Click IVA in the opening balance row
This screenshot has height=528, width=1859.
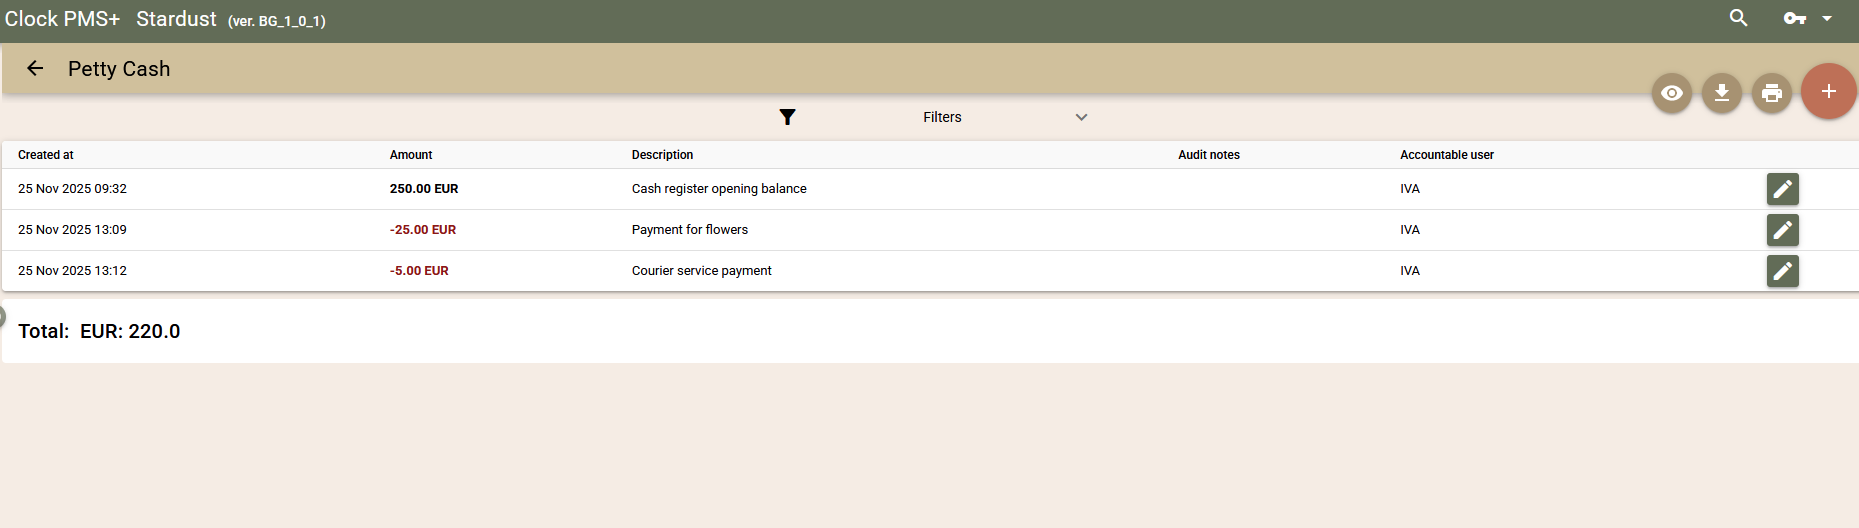1410,189
